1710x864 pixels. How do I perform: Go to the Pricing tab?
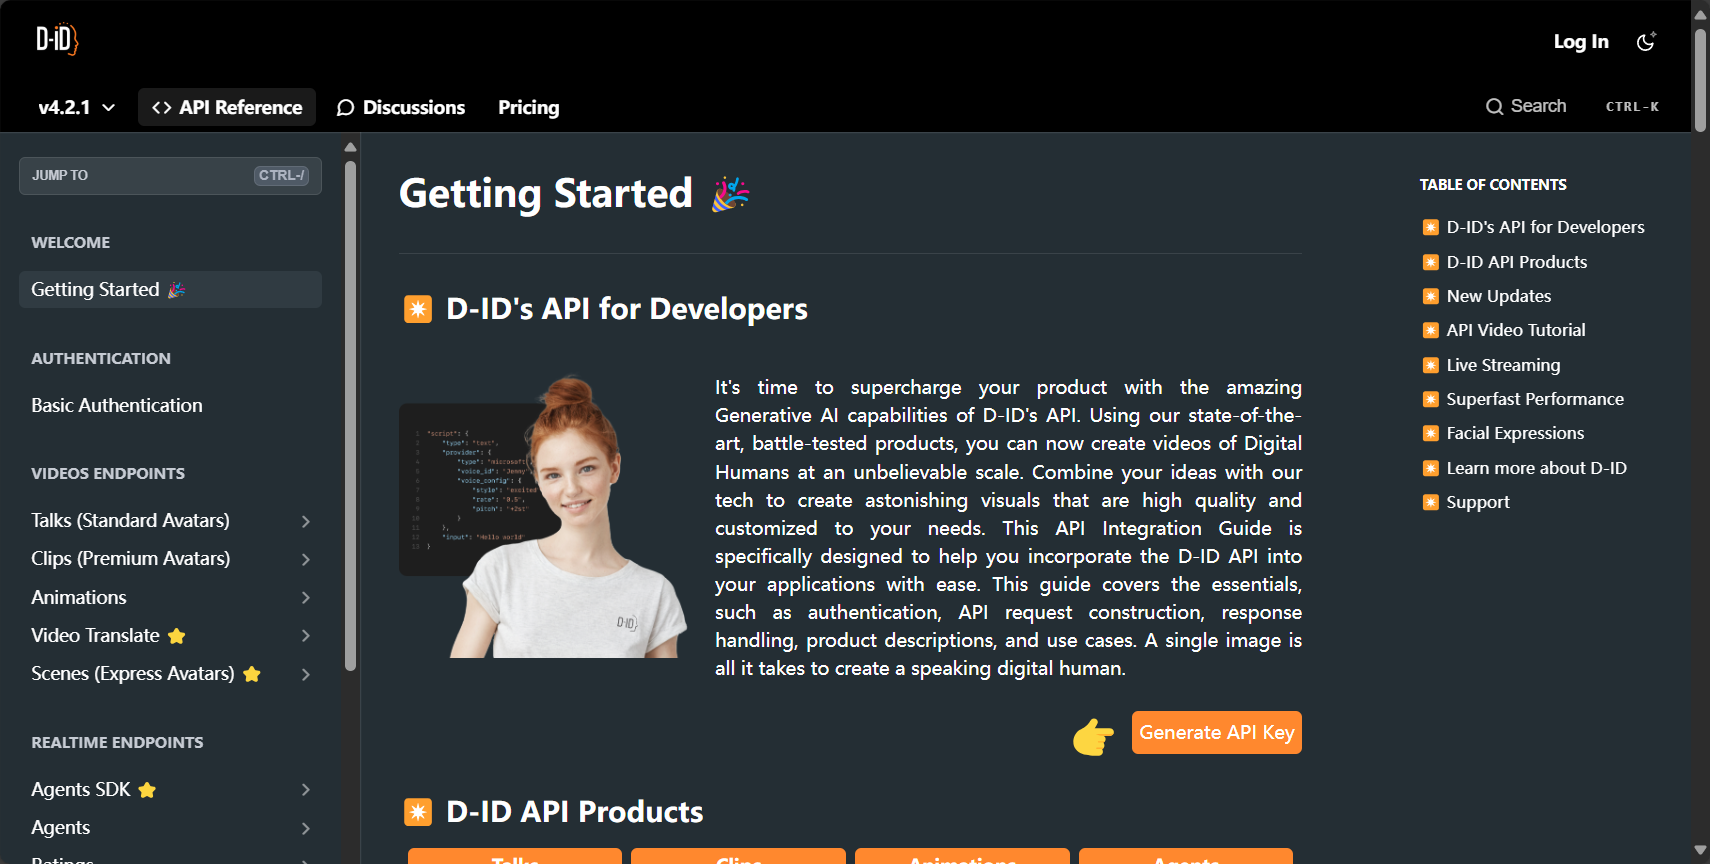[529, 107]
